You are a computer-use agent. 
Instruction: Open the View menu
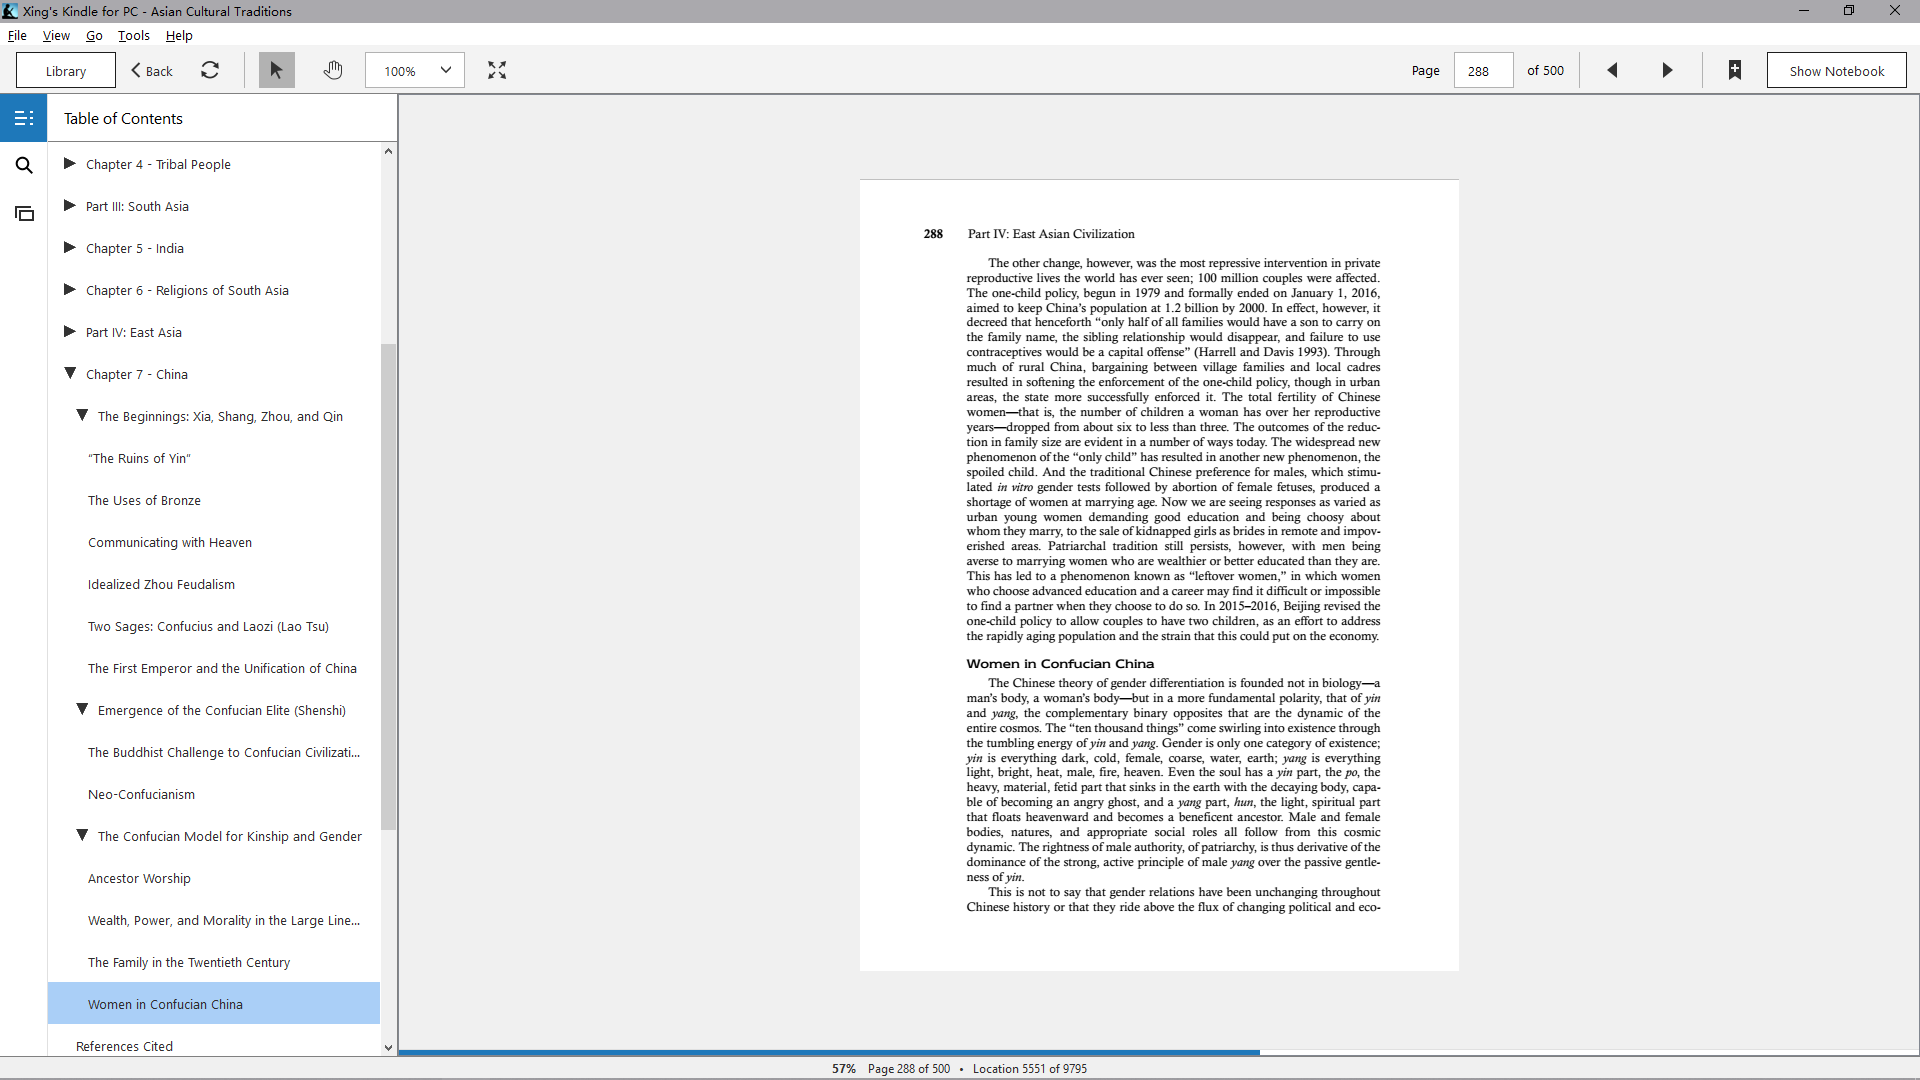(56, 35)
